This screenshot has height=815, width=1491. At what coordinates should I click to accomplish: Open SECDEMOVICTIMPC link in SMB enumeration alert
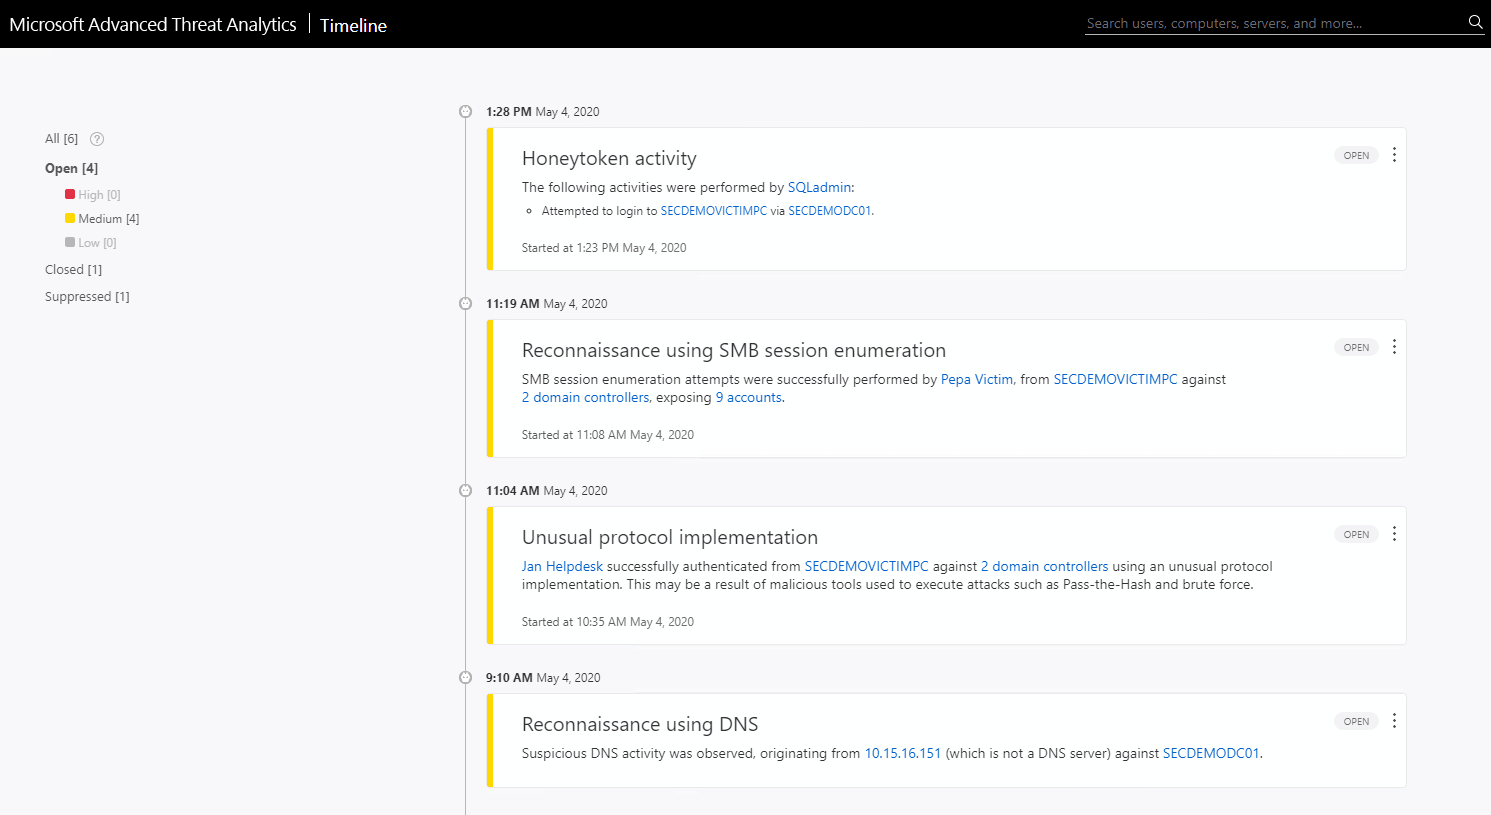pos(1115,379)
